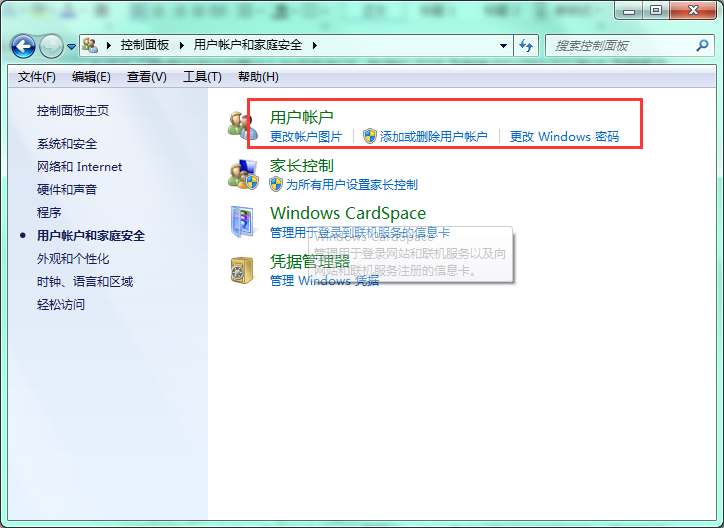Open the 凭据管理器 heading

pos(310,262)
